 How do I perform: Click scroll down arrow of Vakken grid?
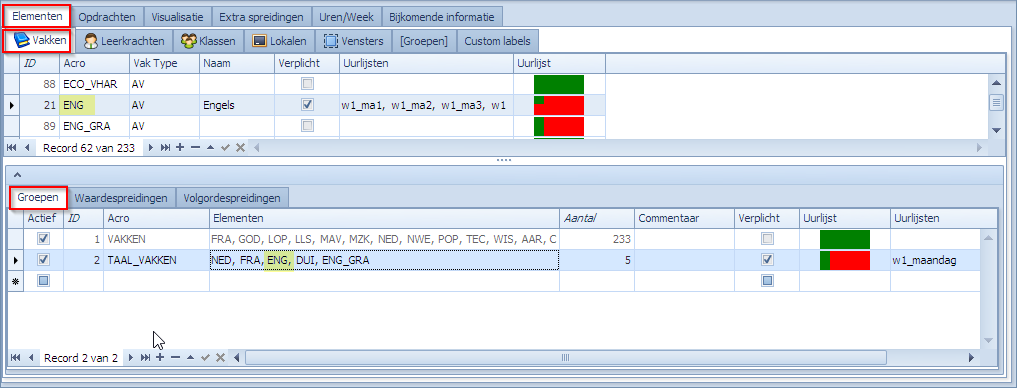996,131
